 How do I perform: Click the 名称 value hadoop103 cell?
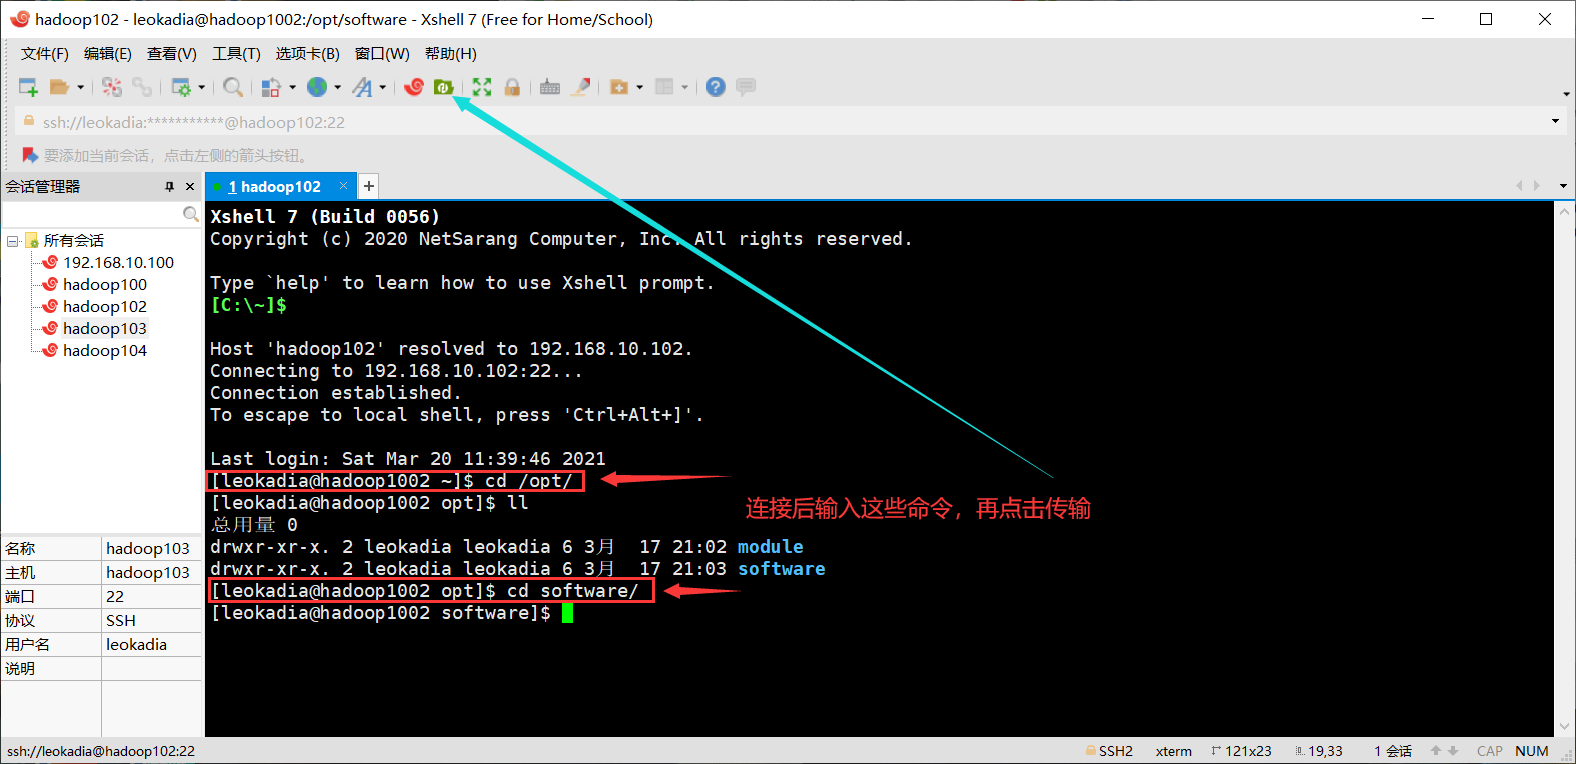[152, 549]
